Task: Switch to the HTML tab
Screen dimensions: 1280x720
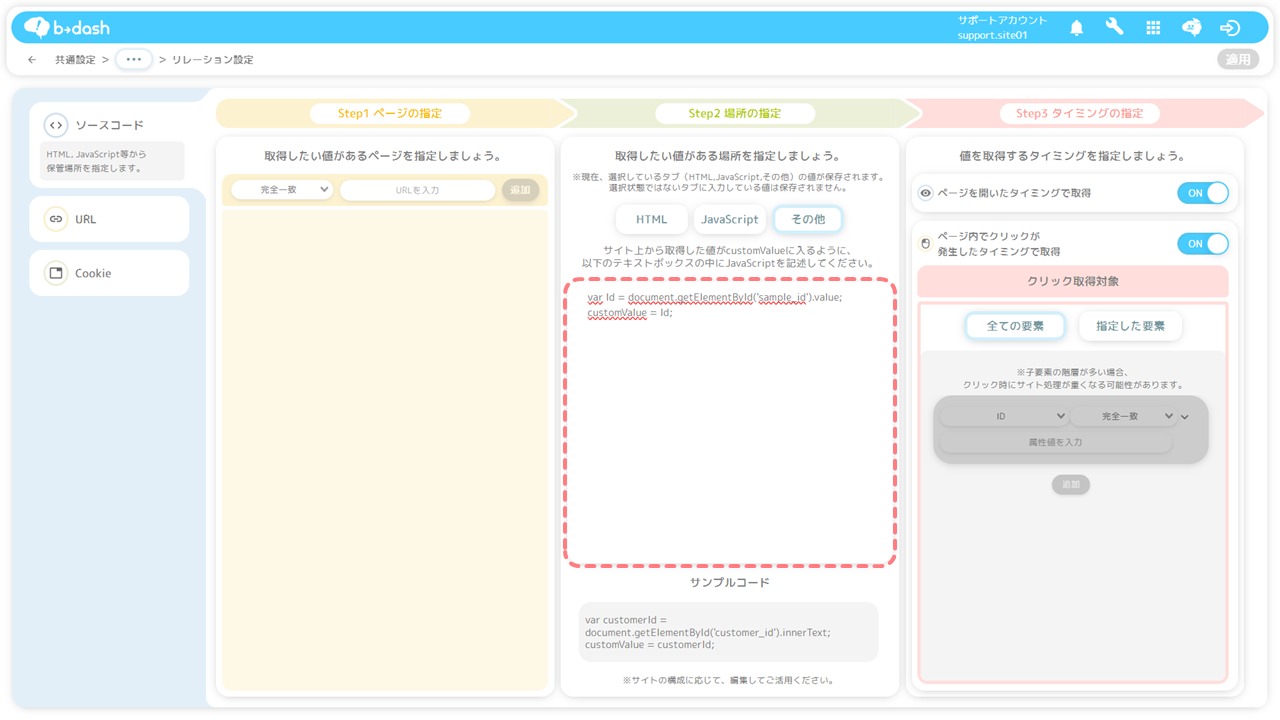Action: [x=652, y=219]
